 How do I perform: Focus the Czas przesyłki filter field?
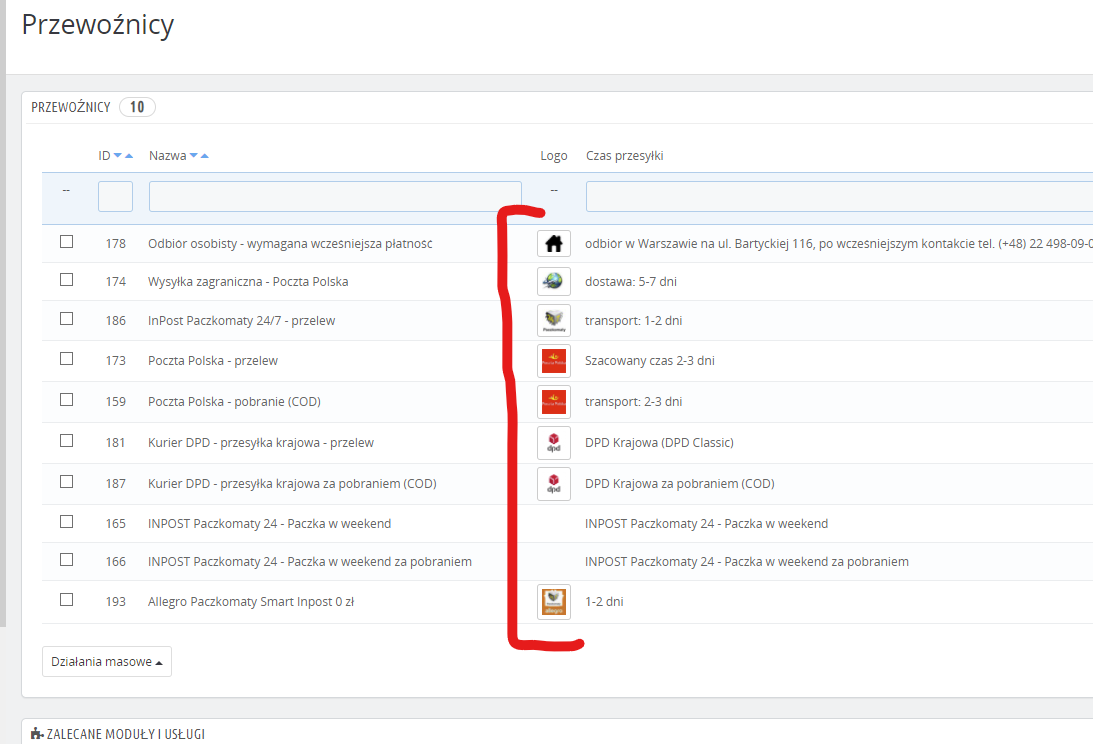[839, 197]
